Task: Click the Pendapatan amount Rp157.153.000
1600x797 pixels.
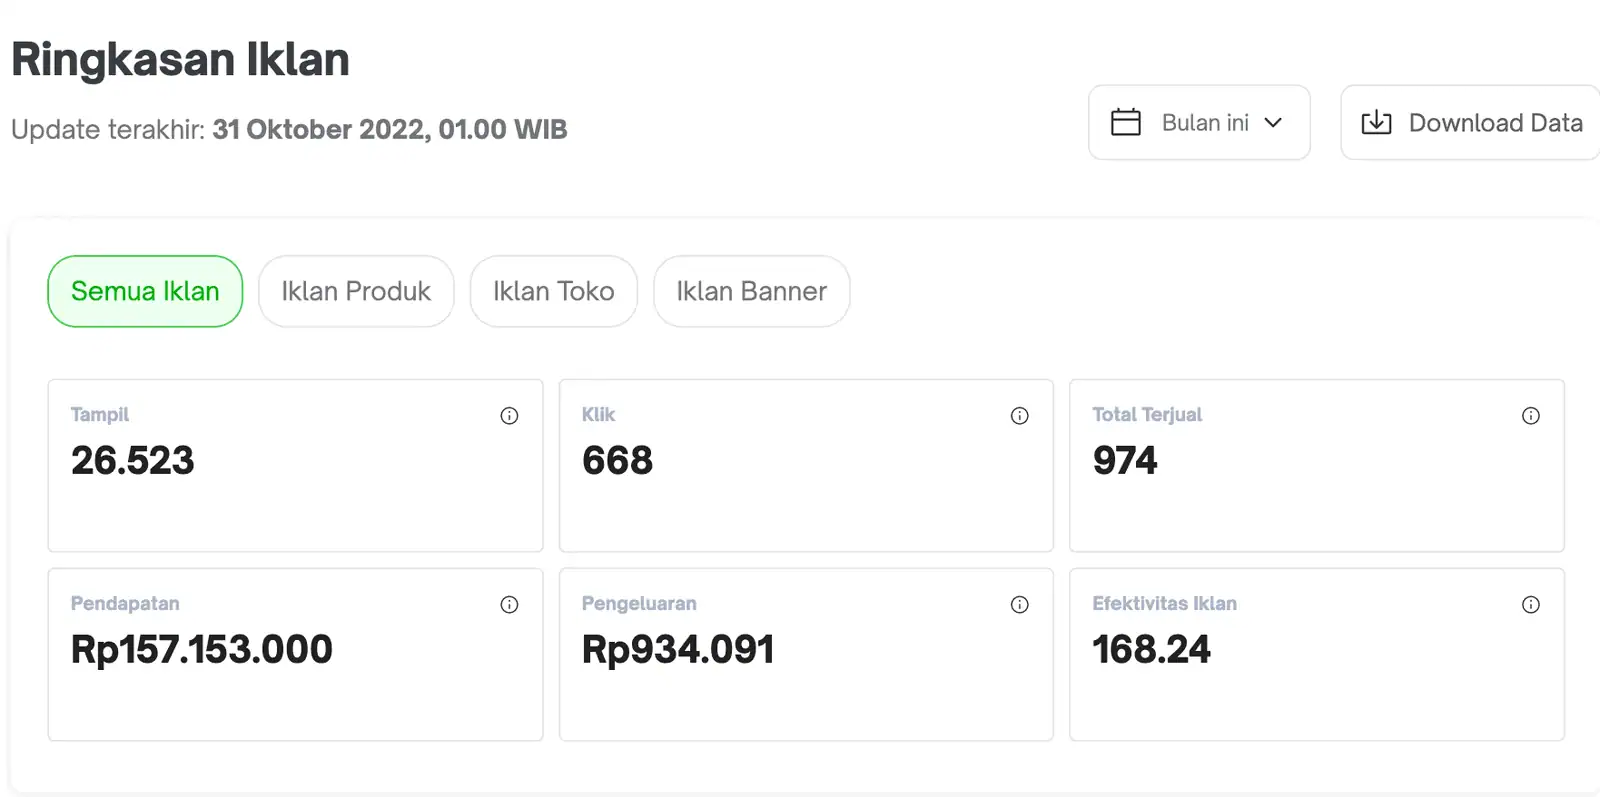Action: tap(201, 650)
